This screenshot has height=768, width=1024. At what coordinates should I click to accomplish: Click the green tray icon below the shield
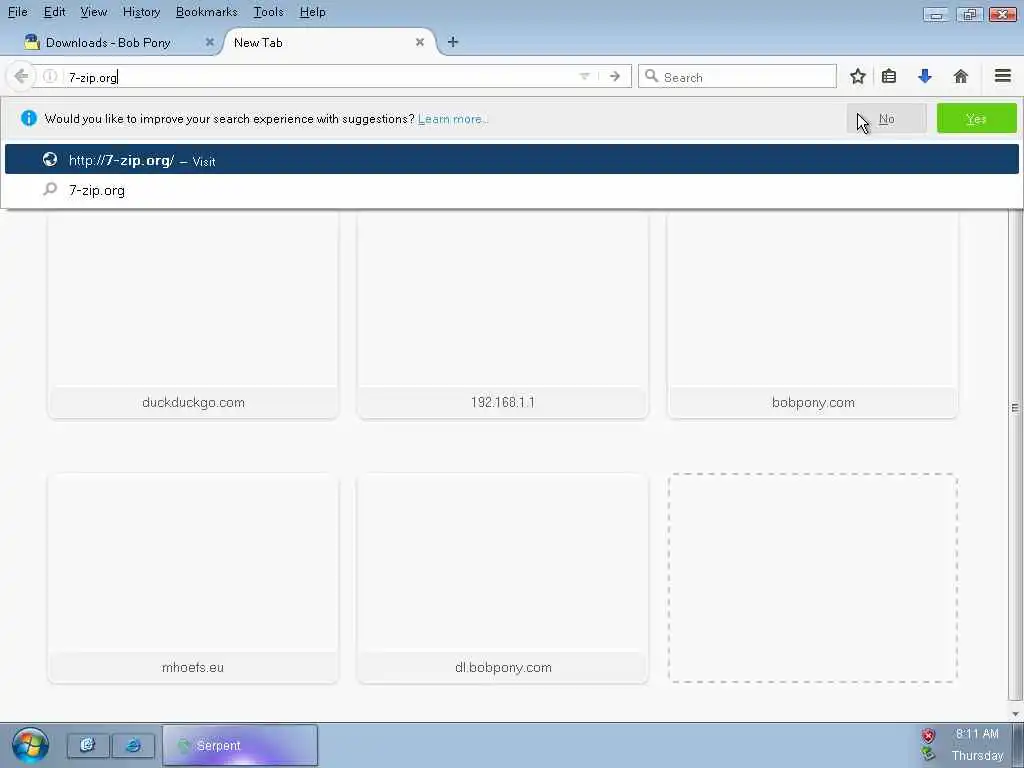tap(928, 754)
